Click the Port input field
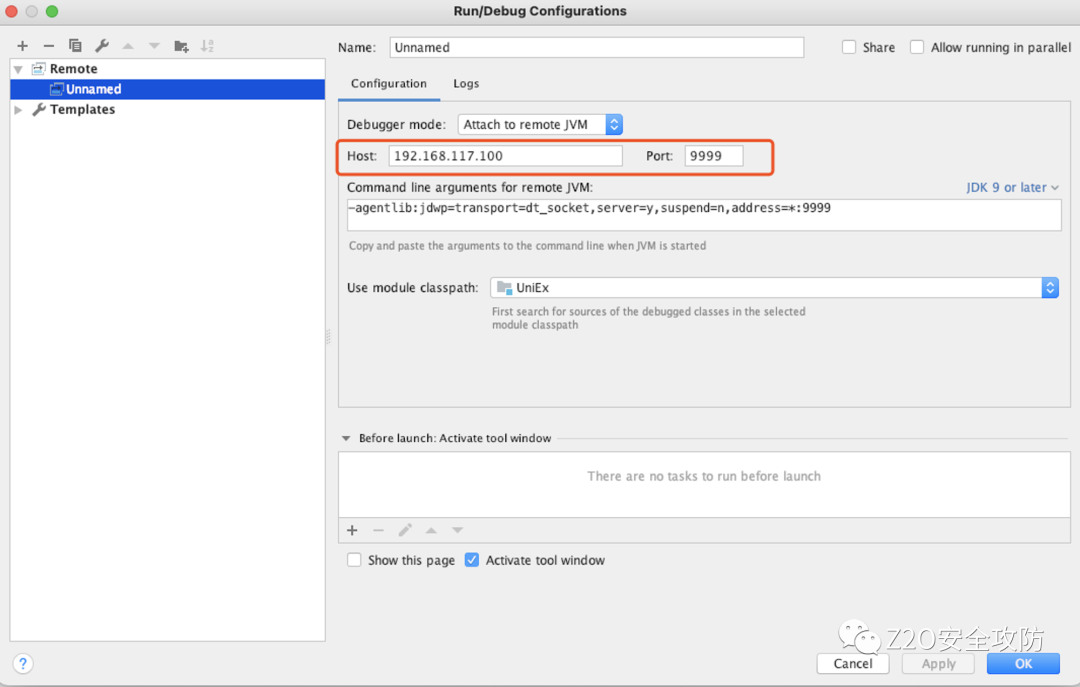This screenshot has height=687, width=1080. [x=714, y=156]
